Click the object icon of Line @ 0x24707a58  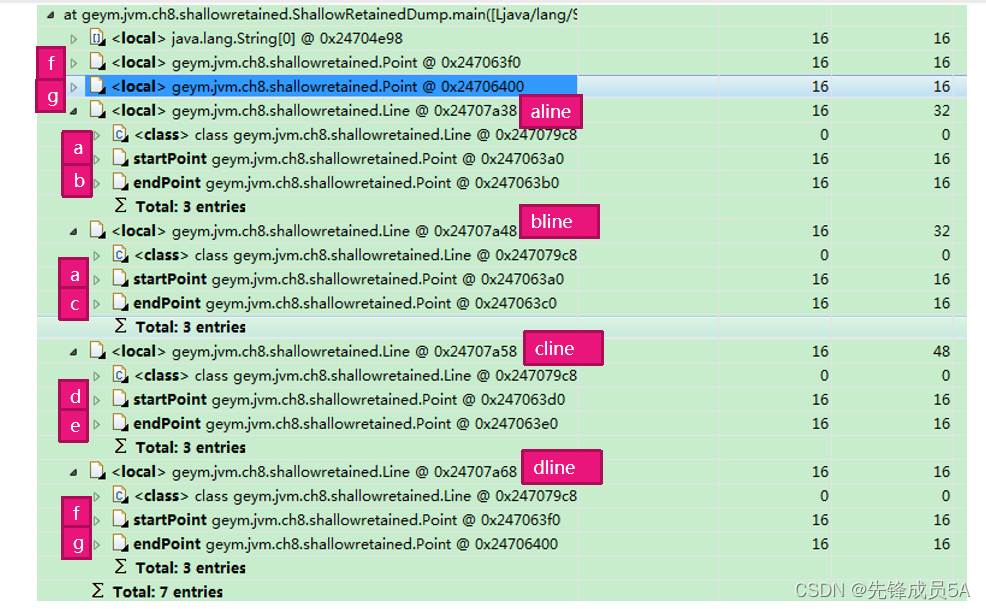coord(97,351)
